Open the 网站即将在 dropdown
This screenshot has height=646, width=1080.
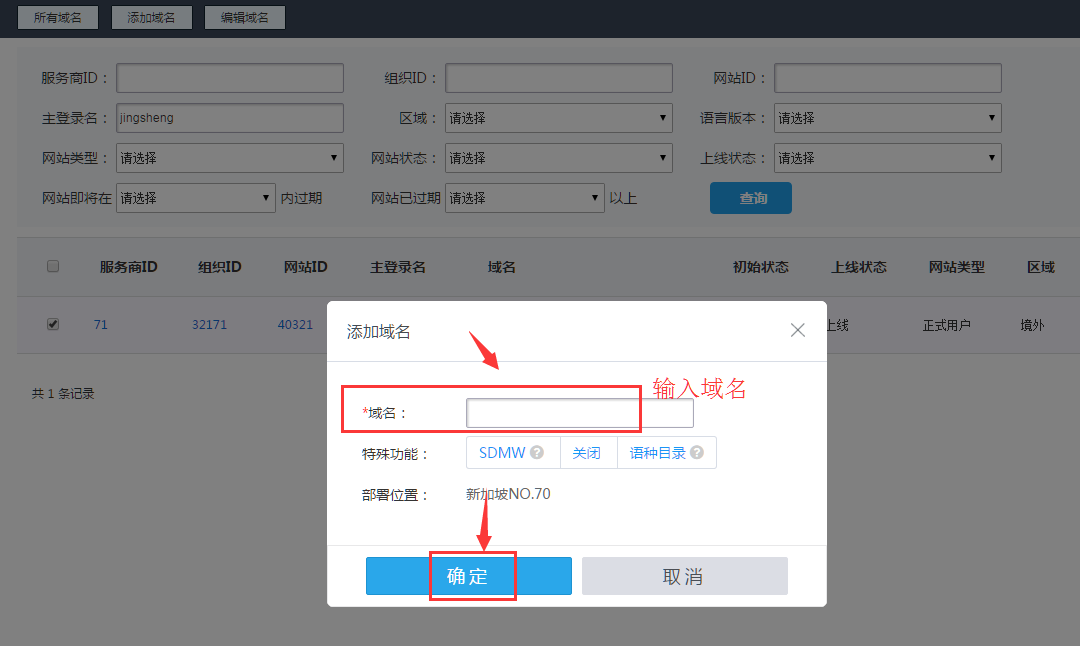[x=195, y=198]
